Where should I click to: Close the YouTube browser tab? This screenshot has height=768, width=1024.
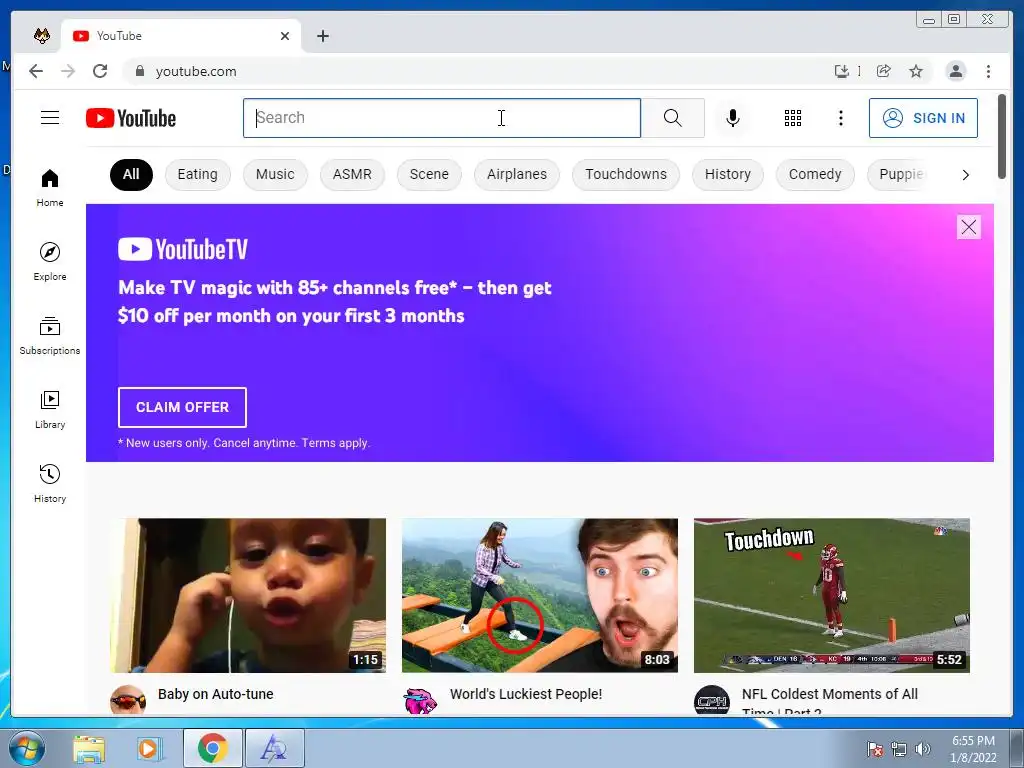(285, 36)
